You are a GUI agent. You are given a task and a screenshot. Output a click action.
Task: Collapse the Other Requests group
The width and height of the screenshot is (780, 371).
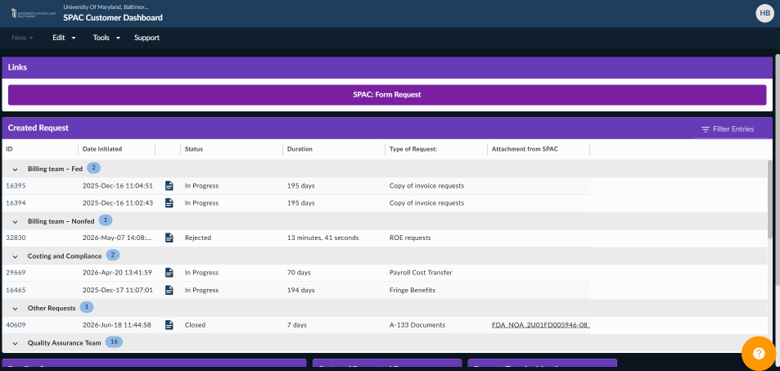(x=15, y=308)
